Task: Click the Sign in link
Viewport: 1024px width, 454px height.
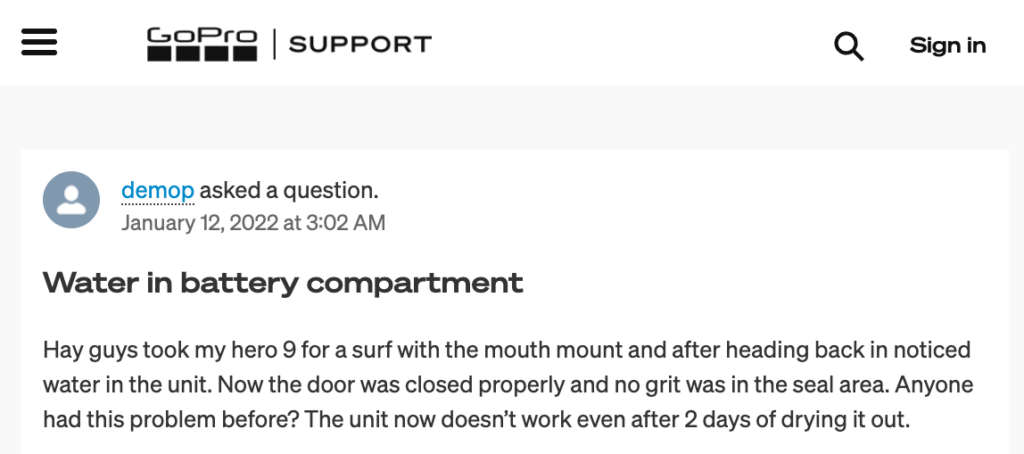Action: pyautogui.click(x=947, y=45)
